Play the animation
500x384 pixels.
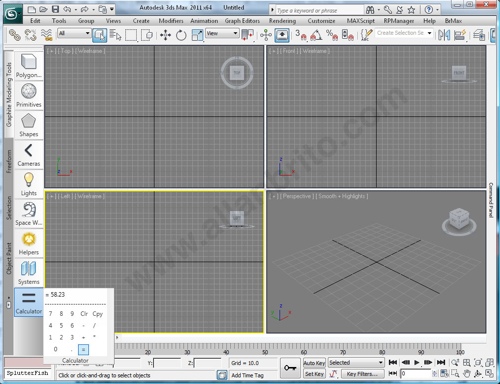point(416,362)
